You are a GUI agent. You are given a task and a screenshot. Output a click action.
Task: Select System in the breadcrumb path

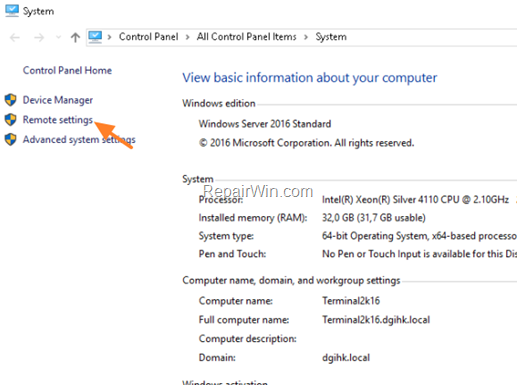(x=331, y=37)
